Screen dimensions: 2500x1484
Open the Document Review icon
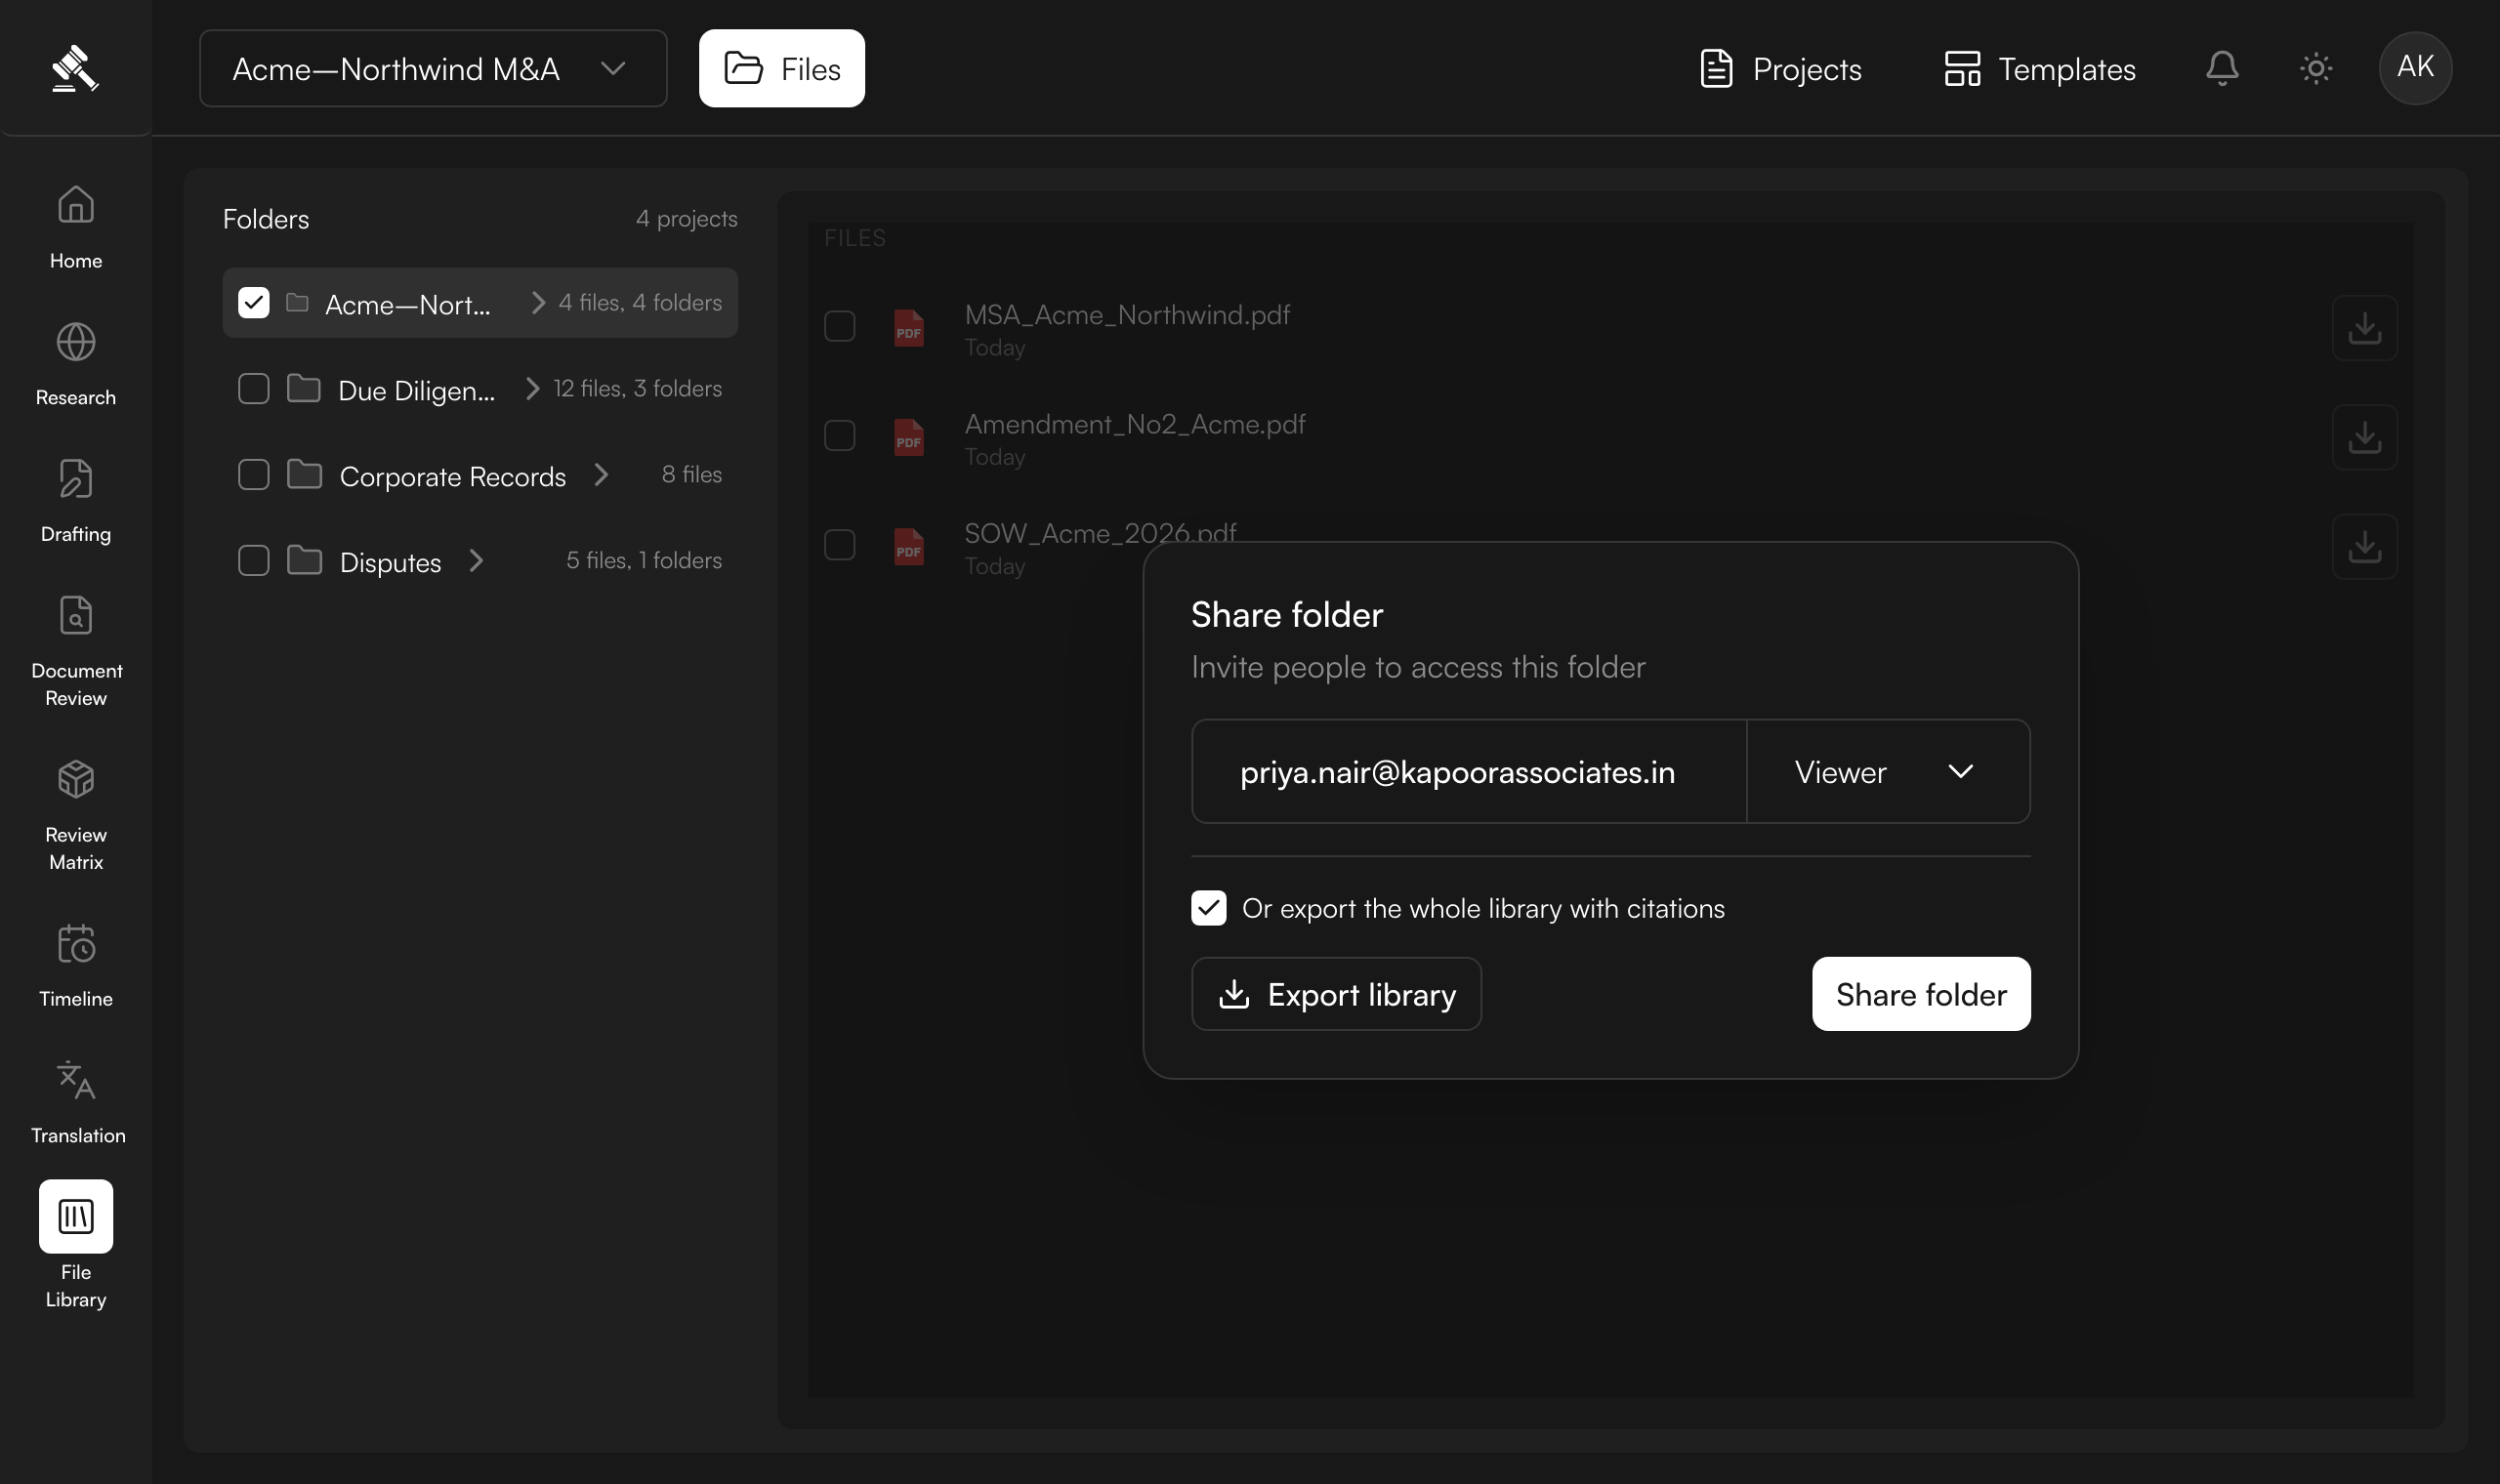[76, 615]
